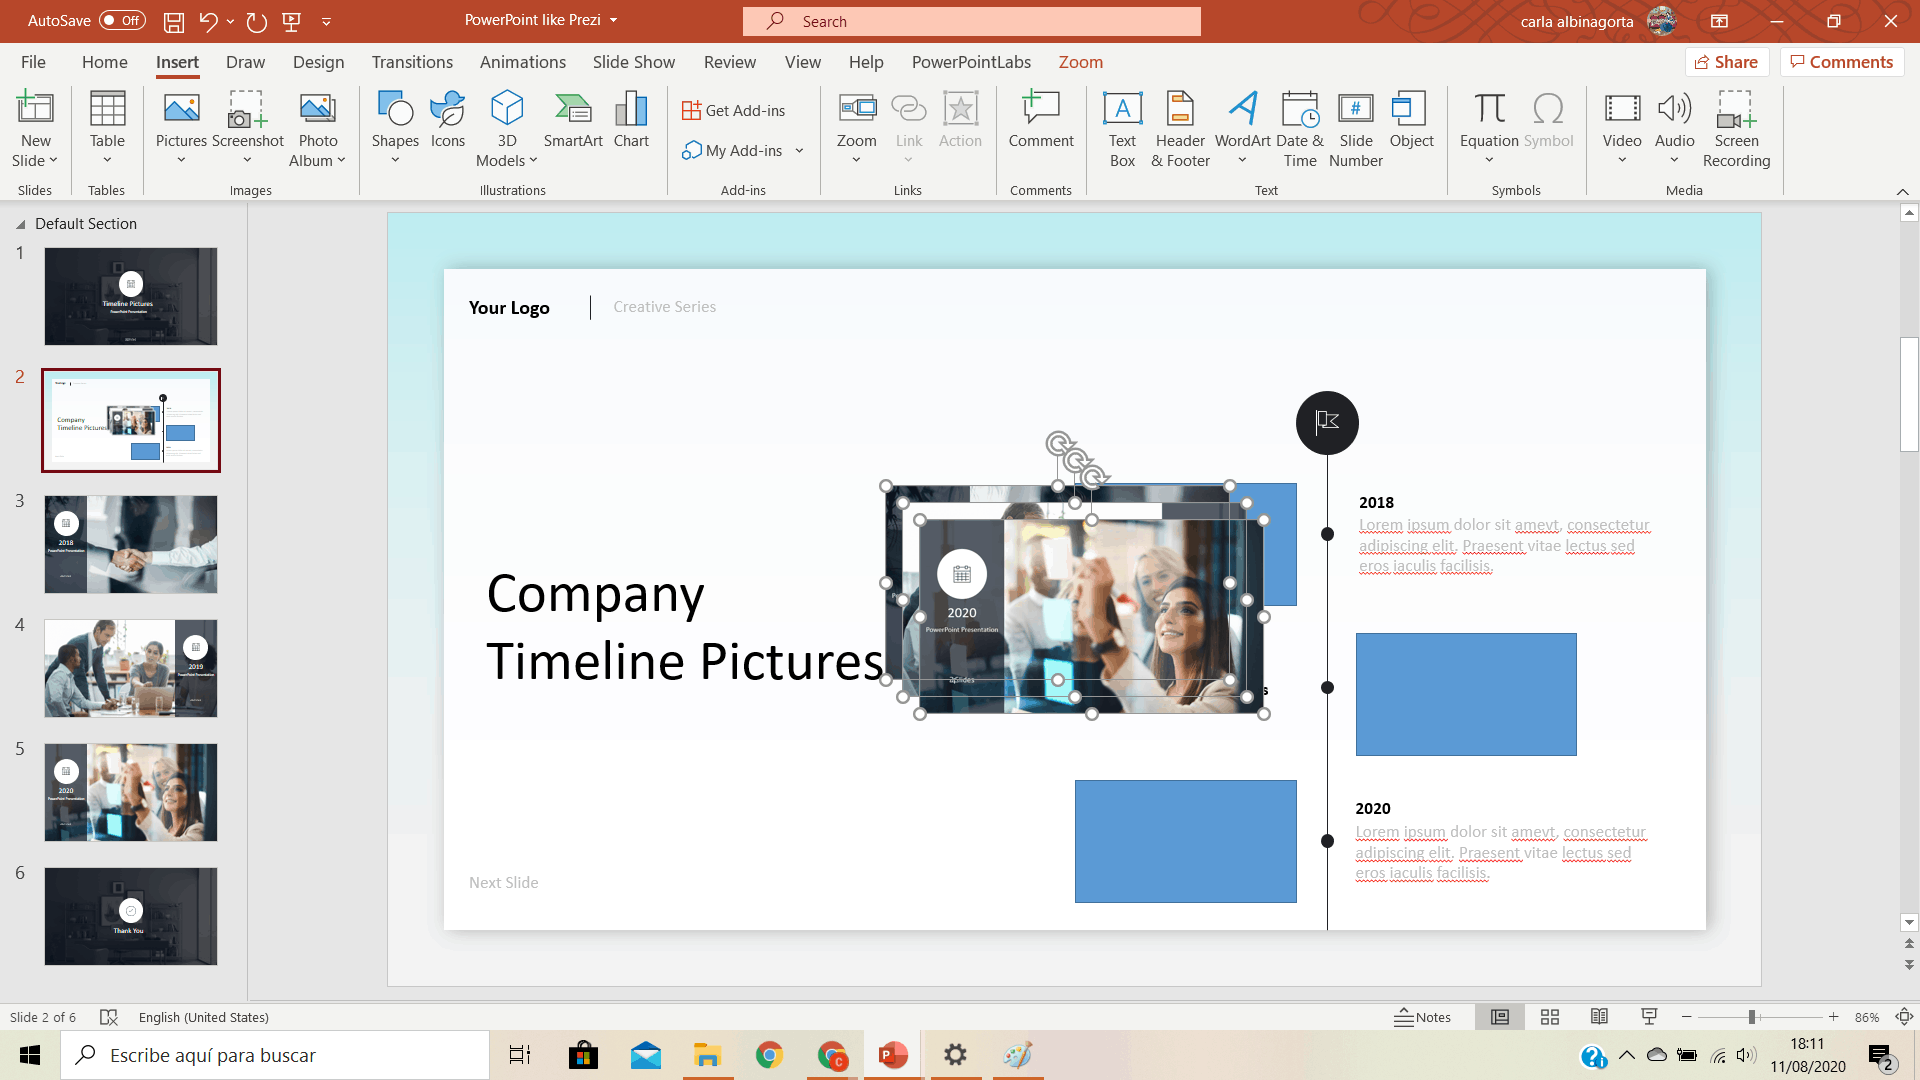Enable Reading View in status bar
The width and height of the screenshot is (1920, 1080).
(1601, 1017)
